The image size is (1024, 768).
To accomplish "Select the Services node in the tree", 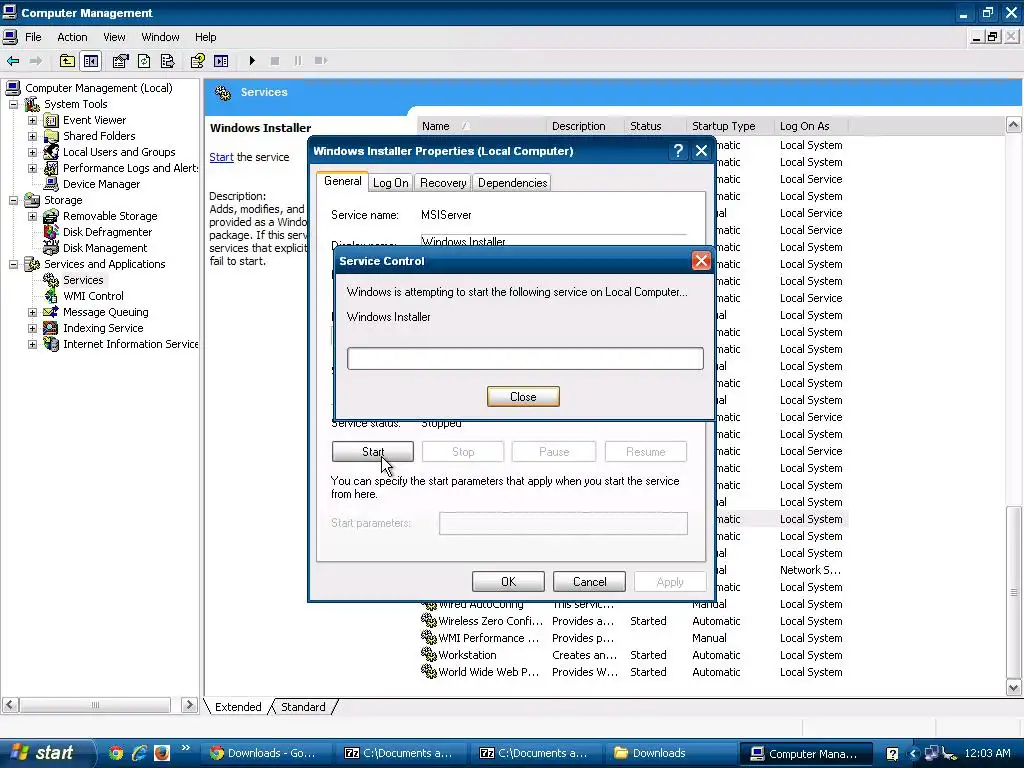I will click(83, 280).
